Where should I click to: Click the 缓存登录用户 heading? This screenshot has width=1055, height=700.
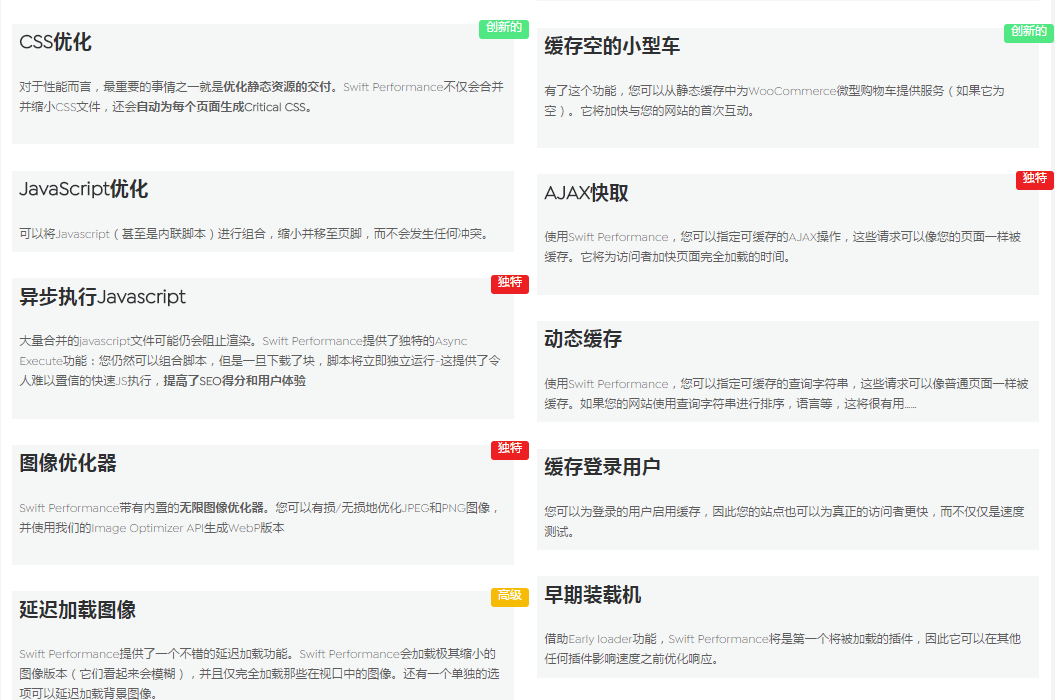click(x=602, y=467)
